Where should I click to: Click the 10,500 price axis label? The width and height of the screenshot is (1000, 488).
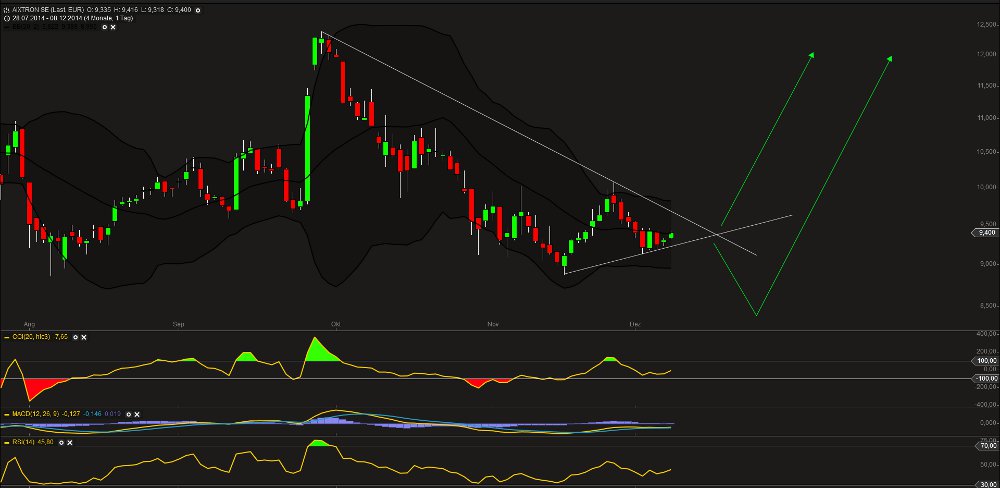click(987, 152)
